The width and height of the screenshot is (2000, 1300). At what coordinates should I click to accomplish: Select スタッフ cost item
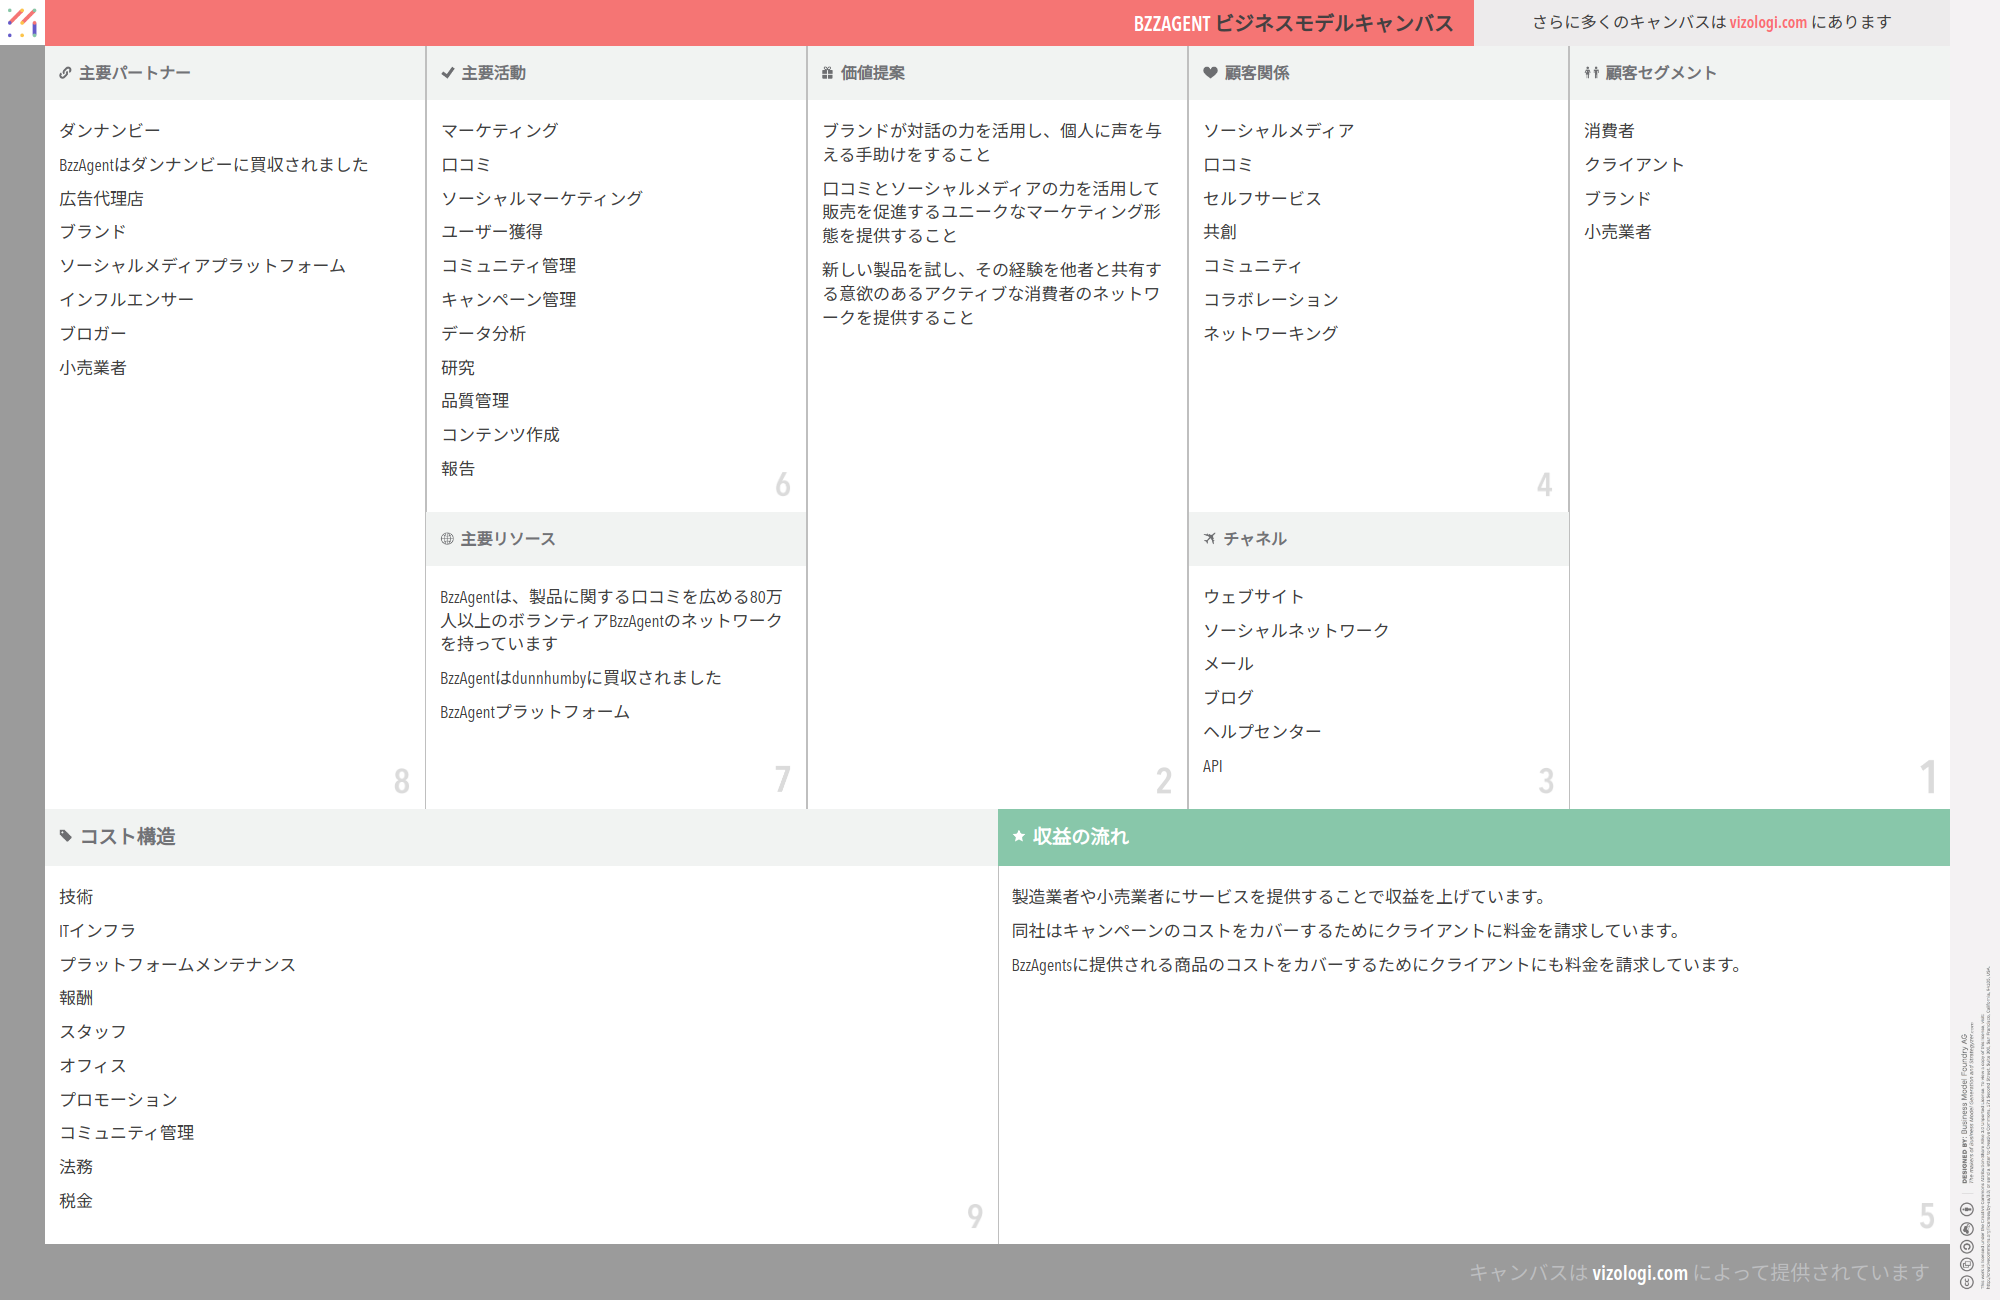pyautogui.click(x=93, y=1032)
